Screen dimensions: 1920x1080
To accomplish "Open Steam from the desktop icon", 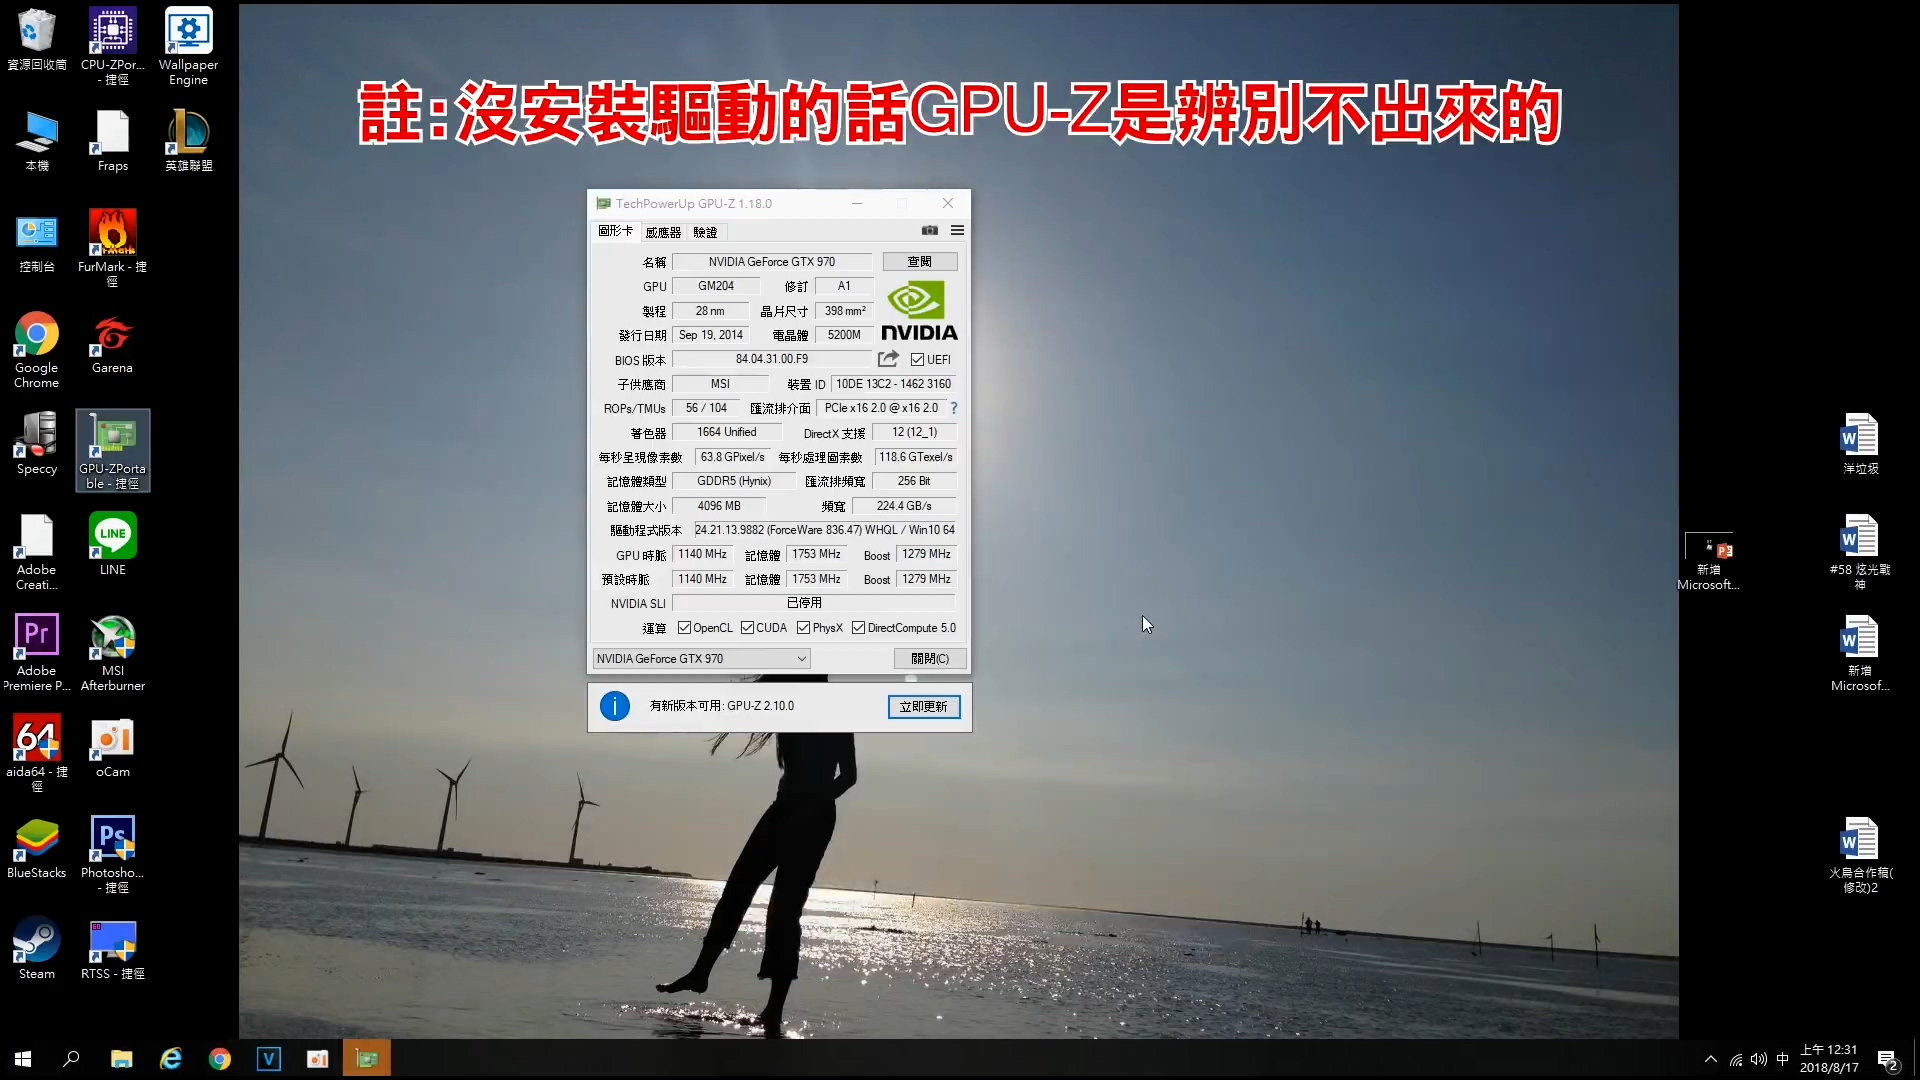I will pyautogui.click(x=36, y=940).
